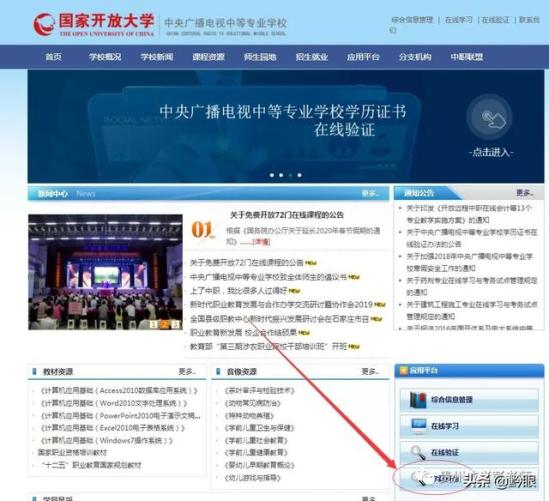The image size is (549, 501).
Task: Click the magnifier icon beside 在线验证
Action: point(418,453)
